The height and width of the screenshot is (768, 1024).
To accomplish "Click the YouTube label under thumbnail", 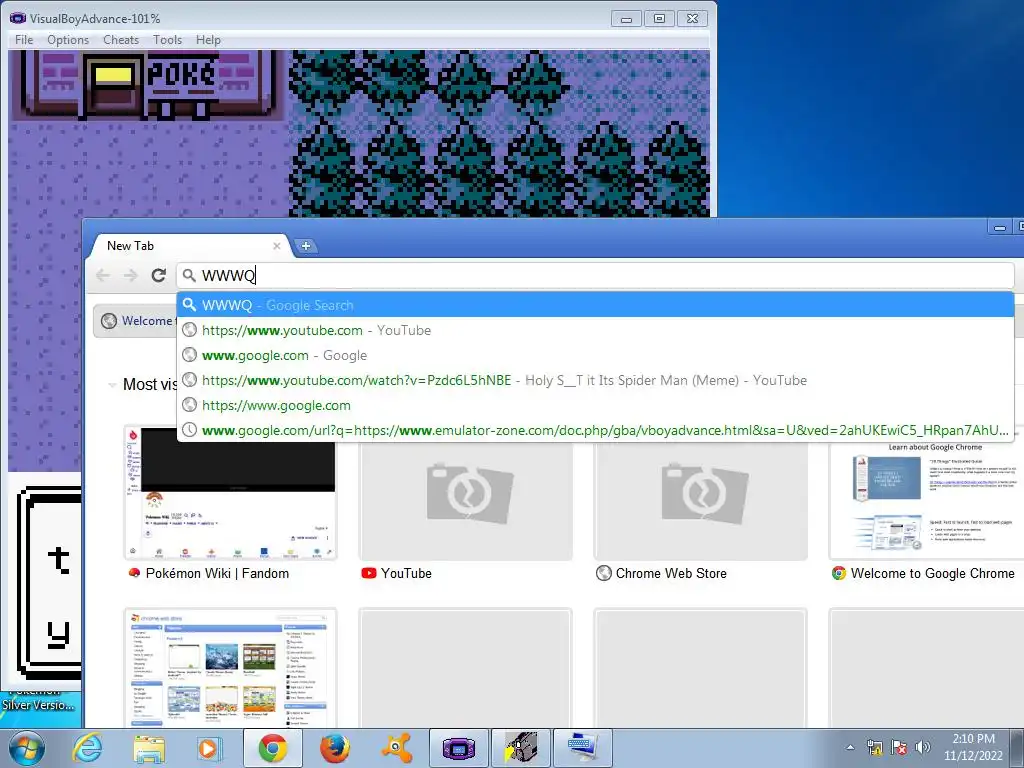I will [x=406, y=573].
